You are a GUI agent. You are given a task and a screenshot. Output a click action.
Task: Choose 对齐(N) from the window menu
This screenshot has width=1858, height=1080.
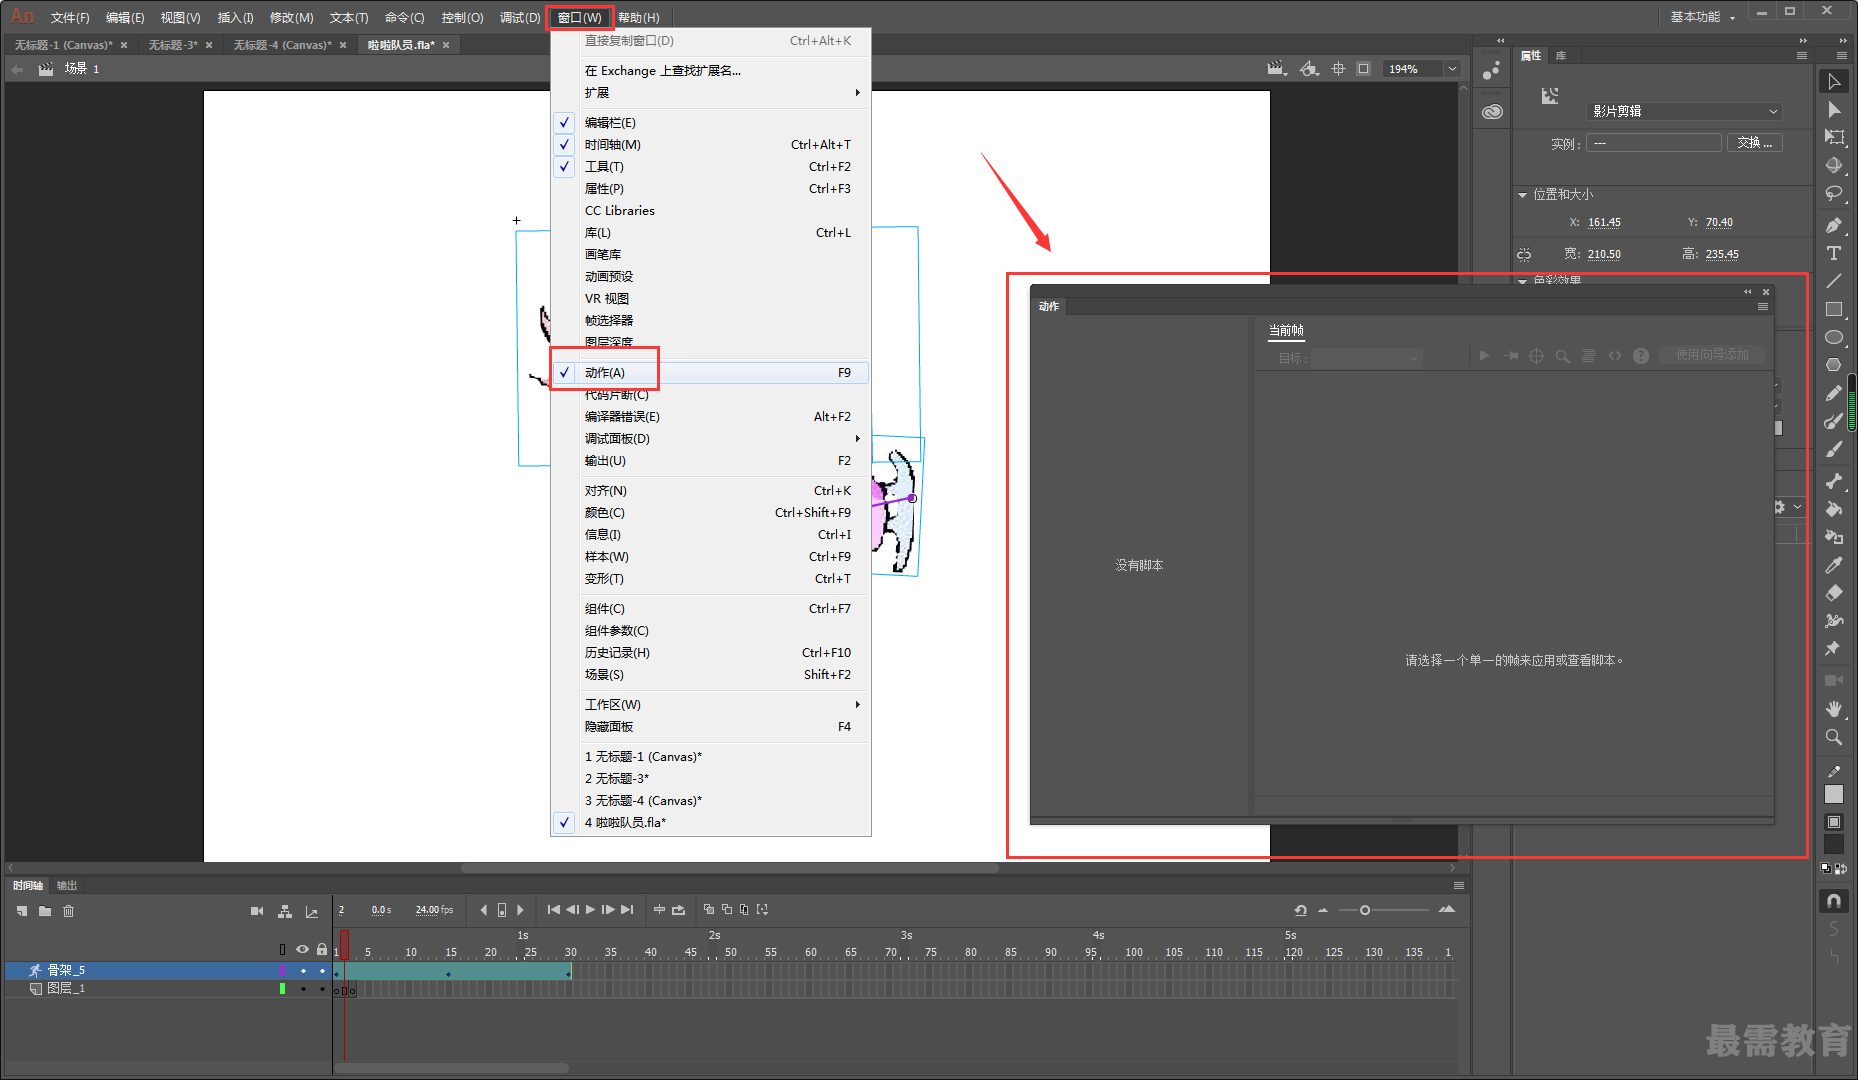pyautogui.click(x=711, y=491)
